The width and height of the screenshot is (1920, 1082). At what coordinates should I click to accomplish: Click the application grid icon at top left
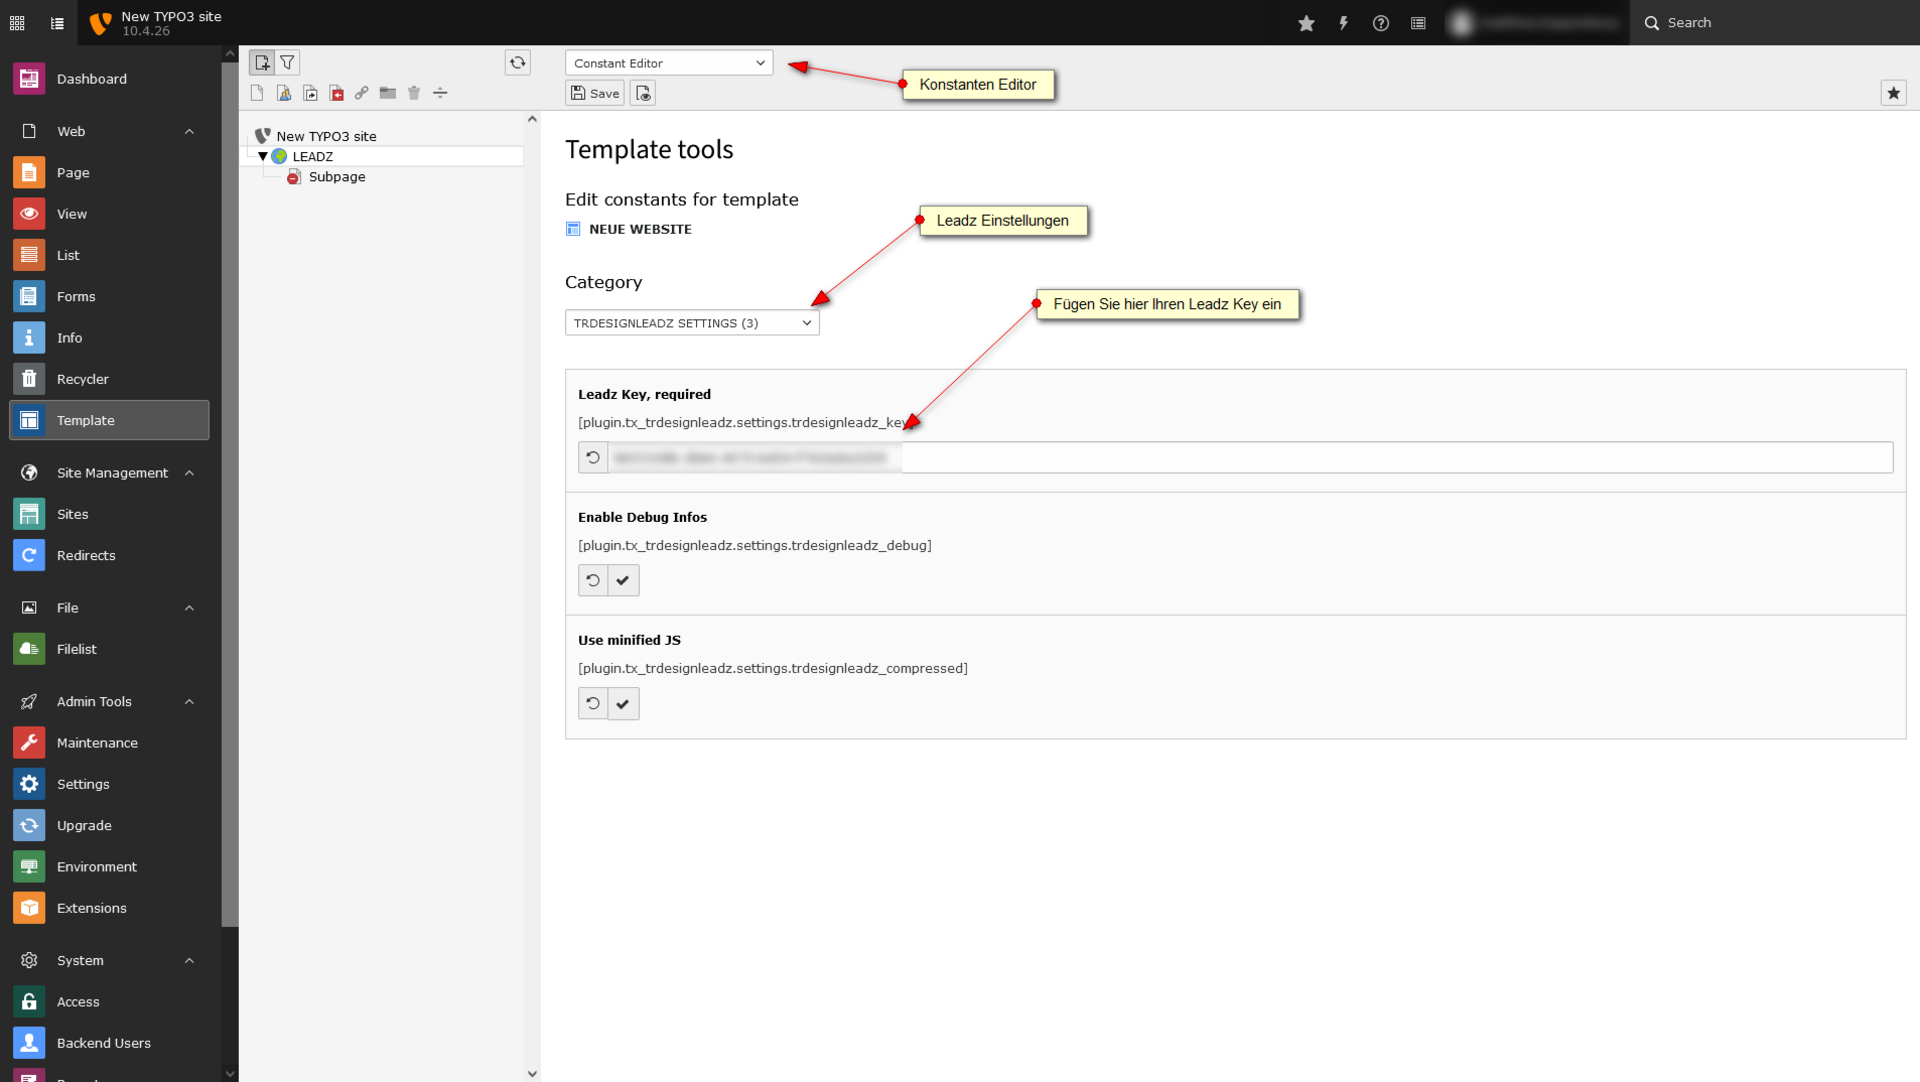tap(17, 23)
